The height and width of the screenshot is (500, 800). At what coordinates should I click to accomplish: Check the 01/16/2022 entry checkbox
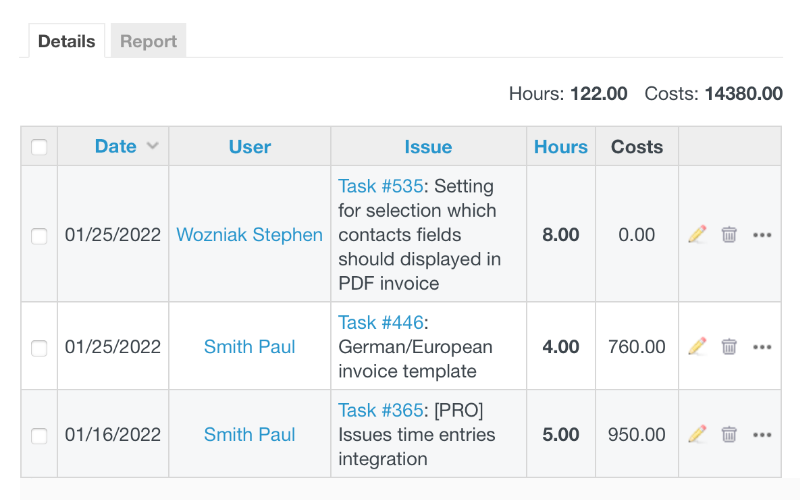pos(39,436)
